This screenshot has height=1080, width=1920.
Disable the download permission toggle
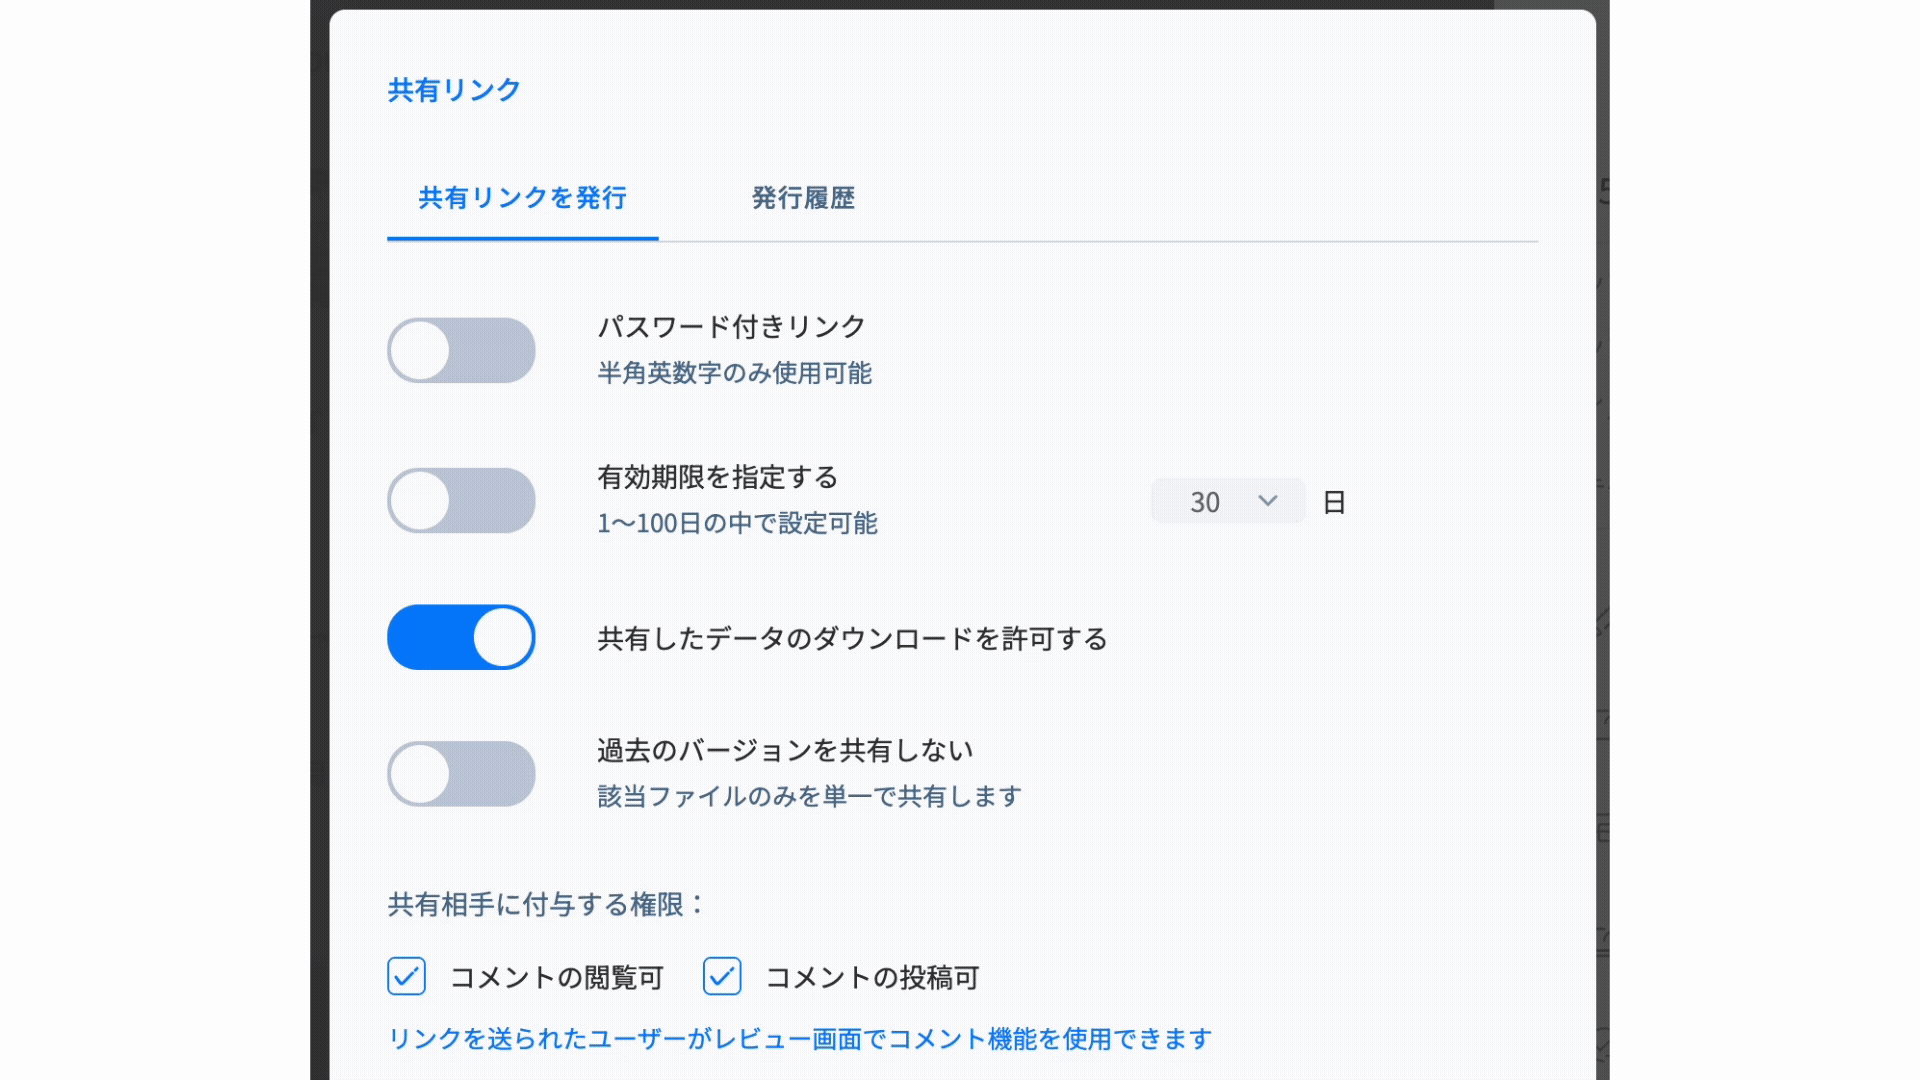point(461,638)
